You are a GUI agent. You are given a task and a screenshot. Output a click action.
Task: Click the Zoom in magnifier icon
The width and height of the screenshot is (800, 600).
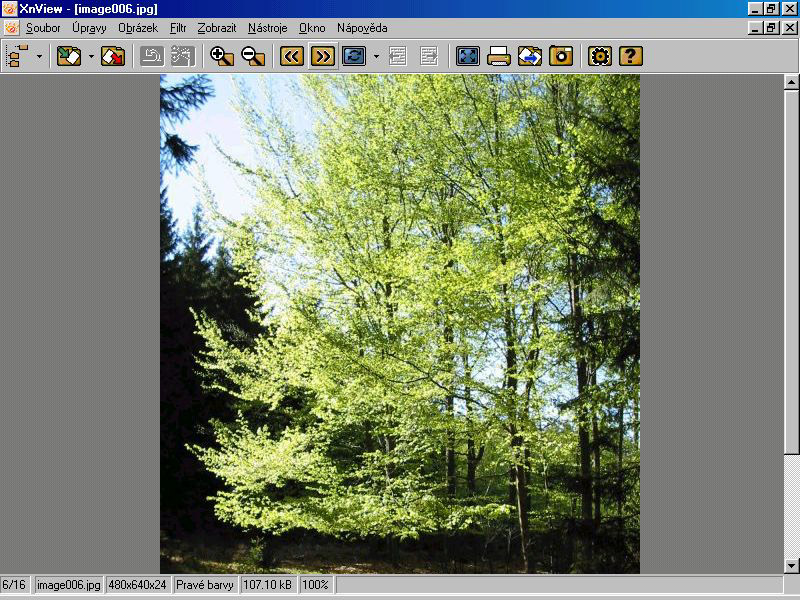(x=221, y=56)
